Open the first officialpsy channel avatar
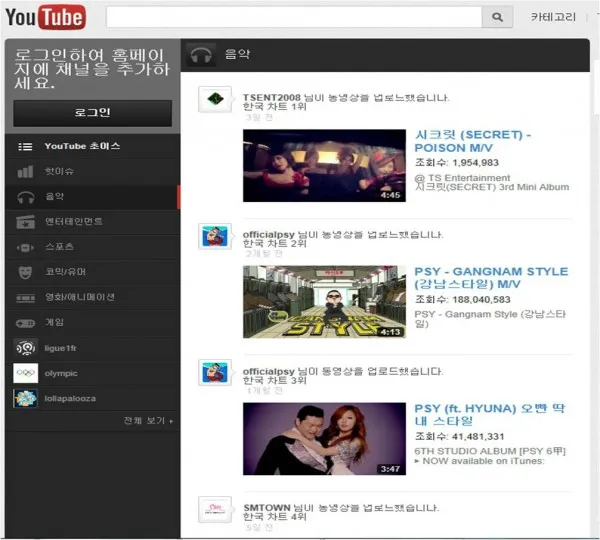The height and width of the screenshot is (540, 600). (215, 237)
